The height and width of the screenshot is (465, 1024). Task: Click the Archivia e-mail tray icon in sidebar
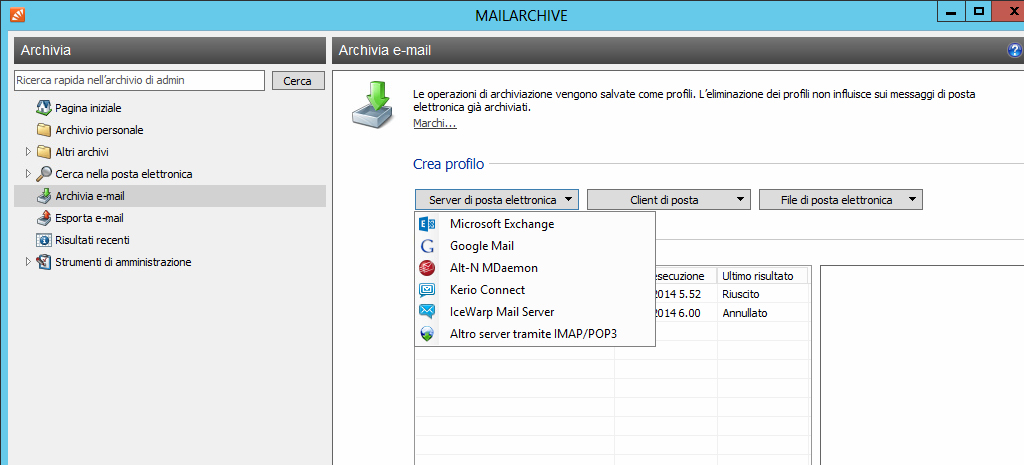[44, 196]
